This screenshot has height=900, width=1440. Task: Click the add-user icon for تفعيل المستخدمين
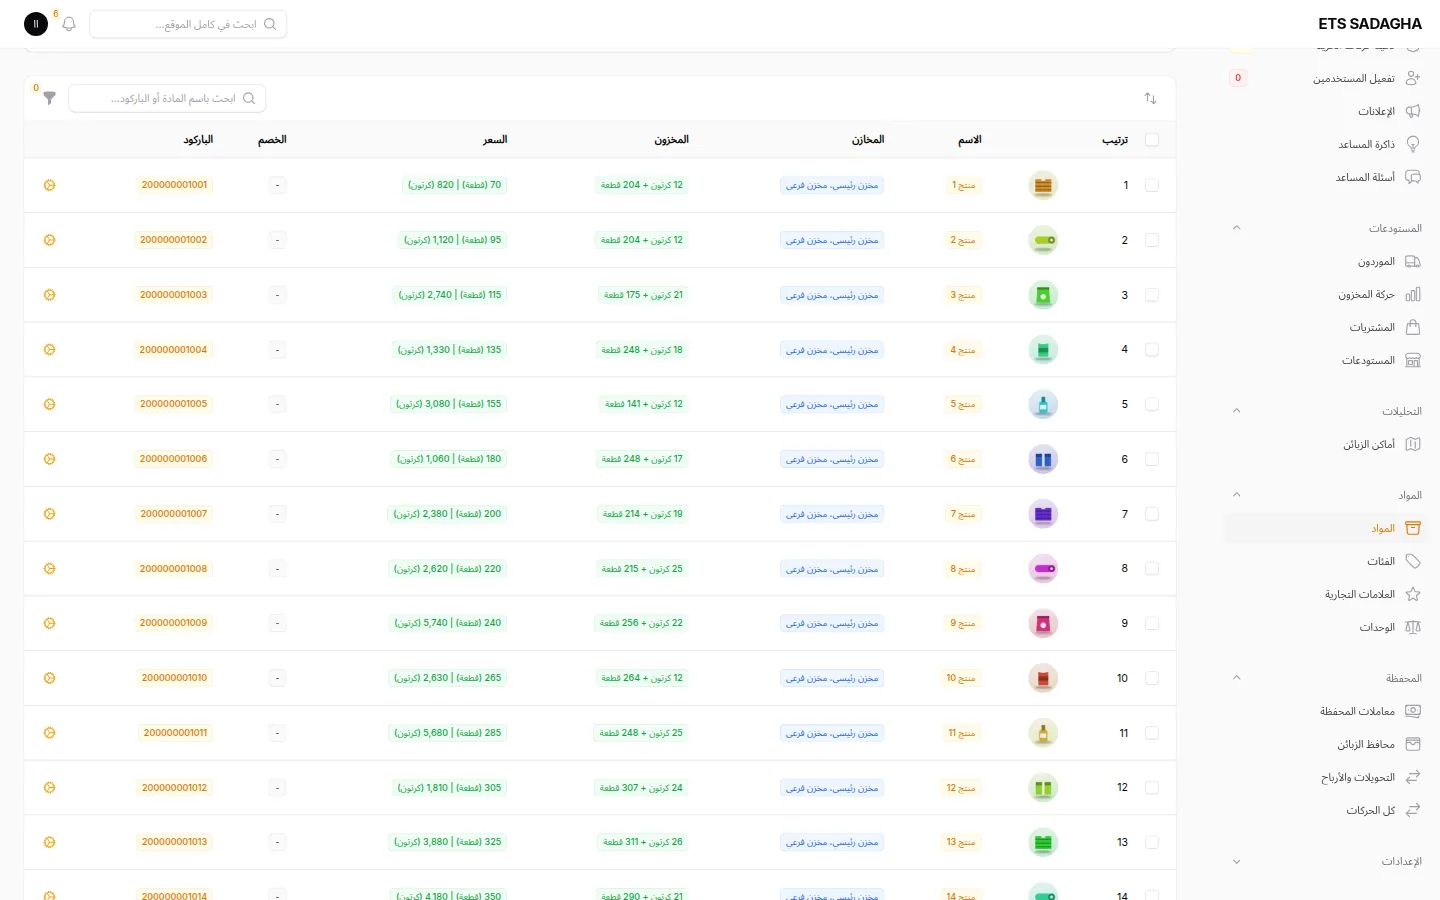pos(1413,78)
